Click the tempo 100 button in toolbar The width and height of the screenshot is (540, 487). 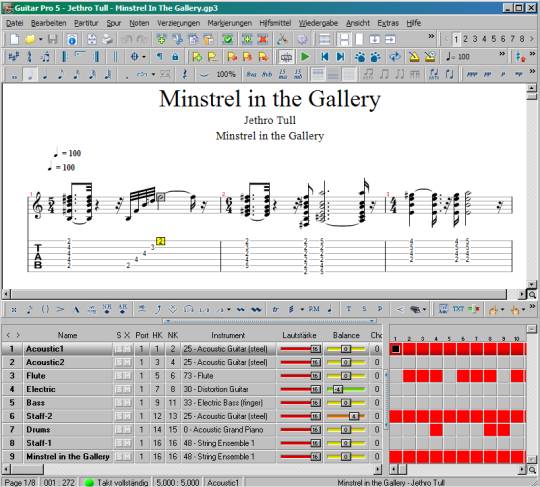coord(458,57)
